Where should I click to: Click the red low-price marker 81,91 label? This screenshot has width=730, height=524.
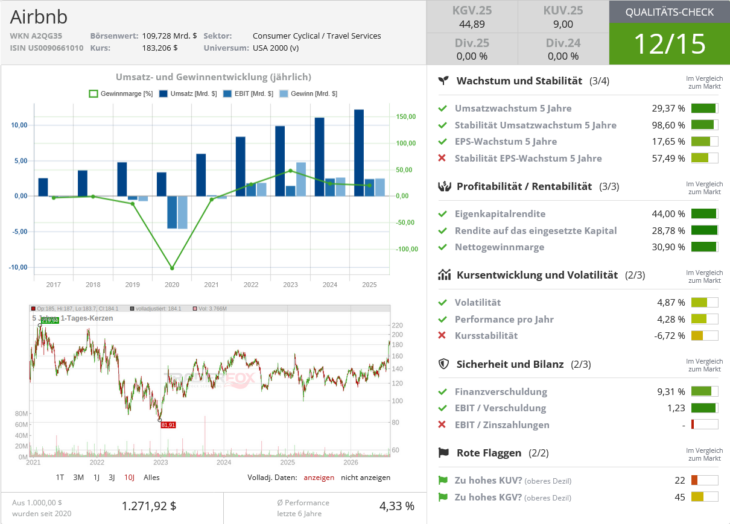[168, 425]
